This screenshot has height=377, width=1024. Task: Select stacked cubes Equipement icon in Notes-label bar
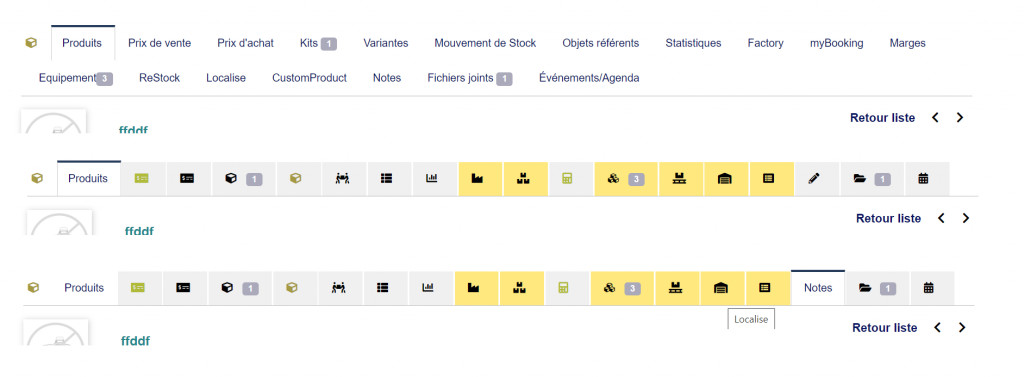click(621, 287)
